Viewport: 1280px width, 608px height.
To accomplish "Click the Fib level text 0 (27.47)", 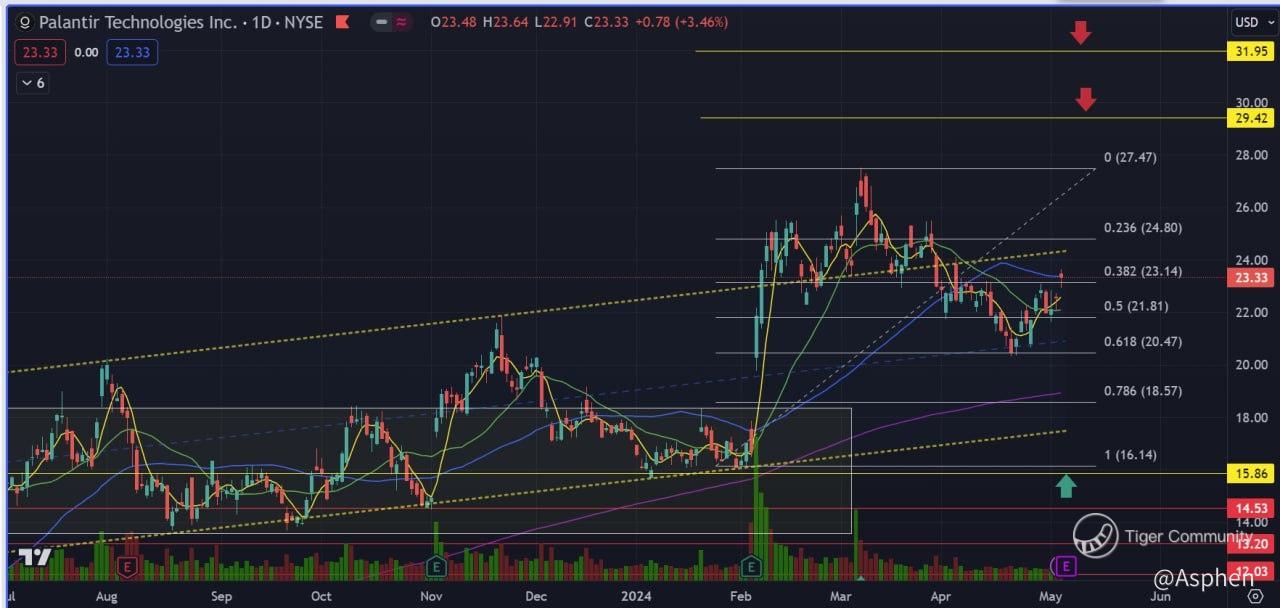I will [1130, 157].
